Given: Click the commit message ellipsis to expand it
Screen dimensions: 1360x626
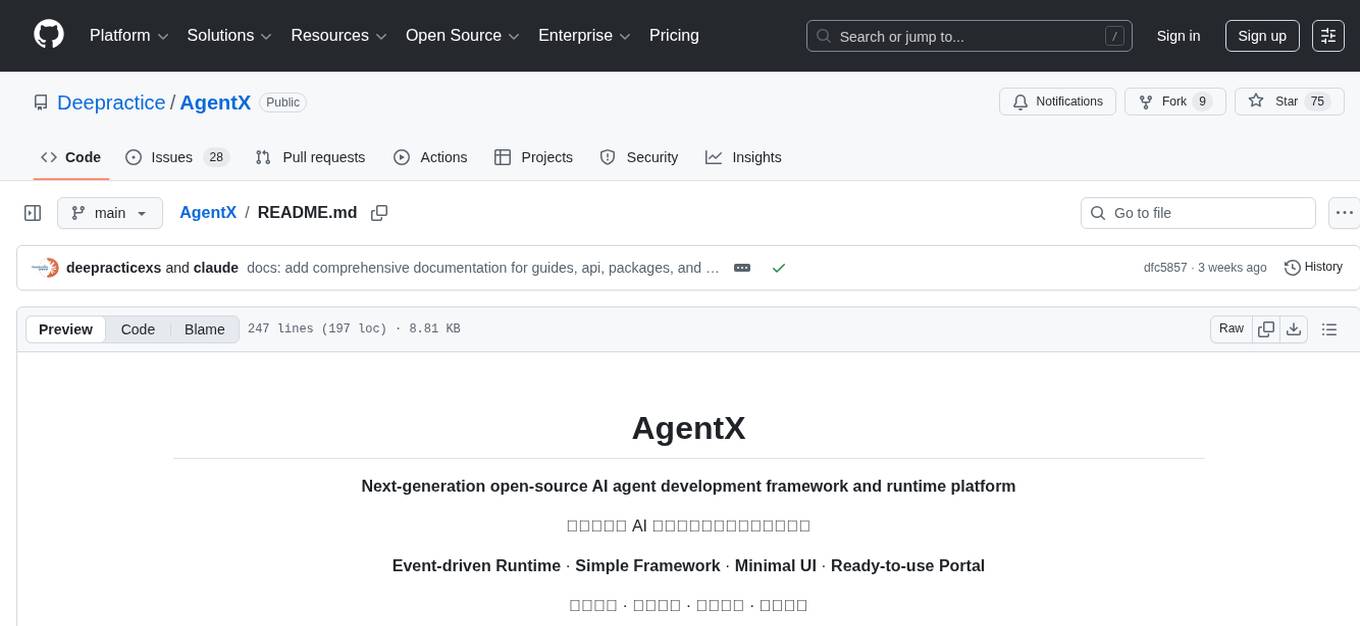Looking at the screenshot, I should point(741,267).
